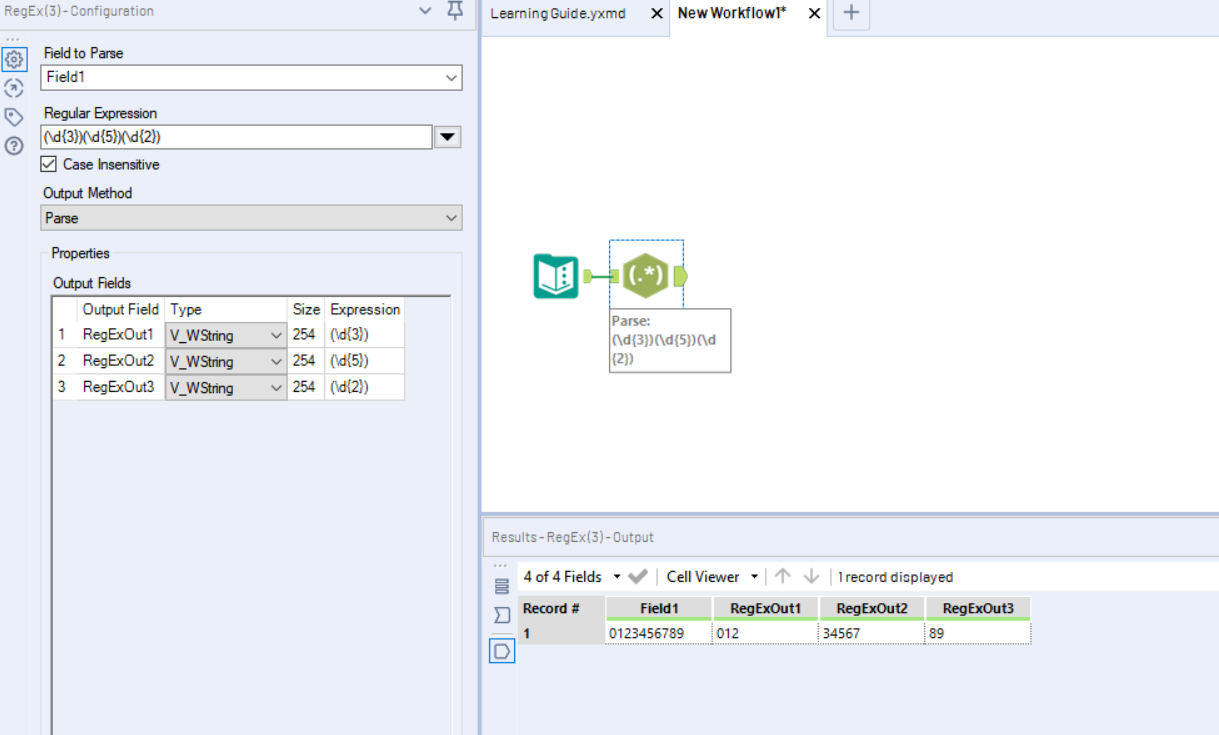This screenshot has height=735, width=1219.
Task: Select the annotation tag icon
Action: pos(15,117)
